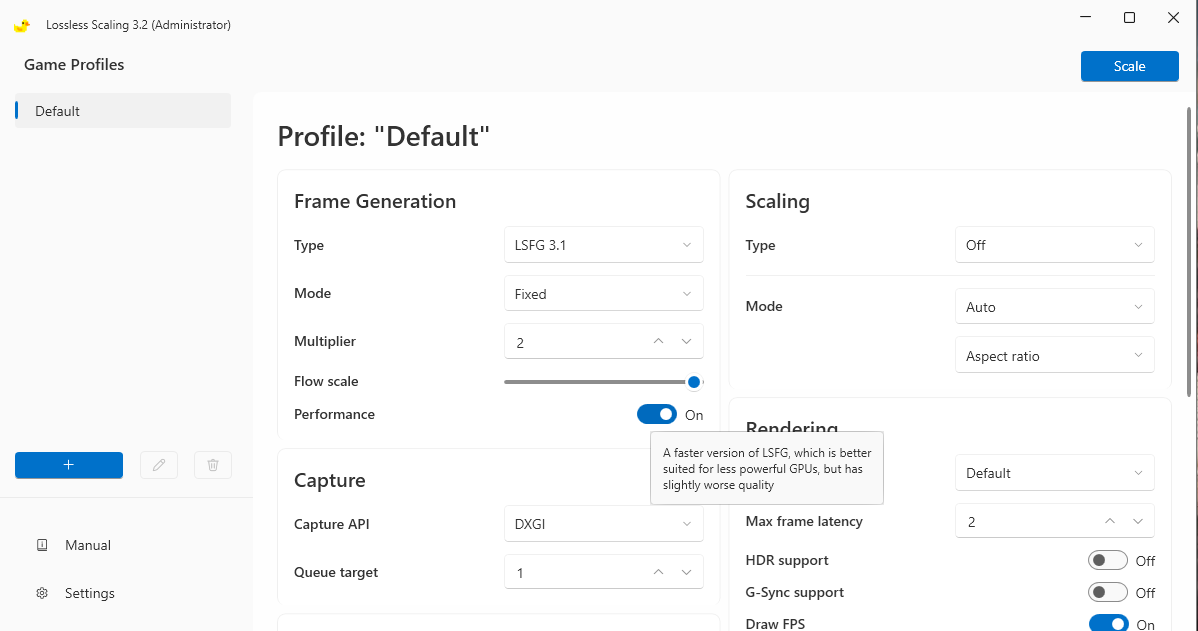
Task: Click the Flow scale slider handle
Action: coord(694,382)
